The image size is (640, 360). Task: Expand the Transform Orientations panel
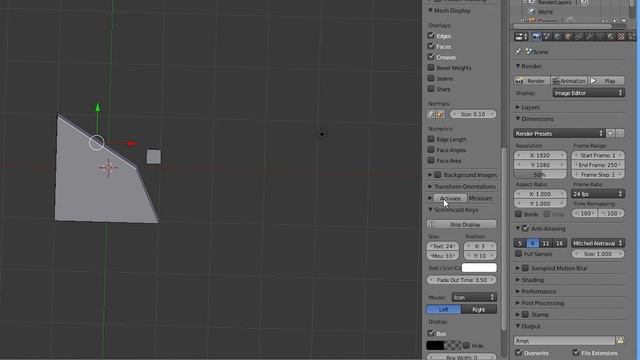[430, 187]
